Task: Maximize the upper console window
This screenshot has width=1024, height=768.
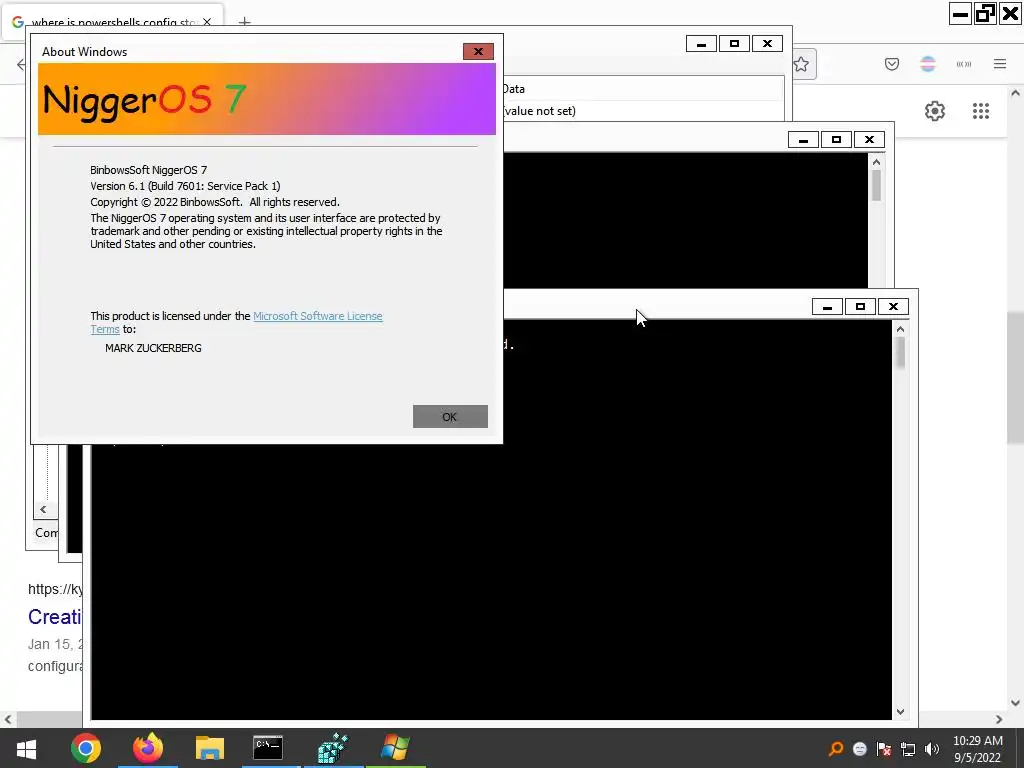Action: pyautogui.click(x=836, y=140)
